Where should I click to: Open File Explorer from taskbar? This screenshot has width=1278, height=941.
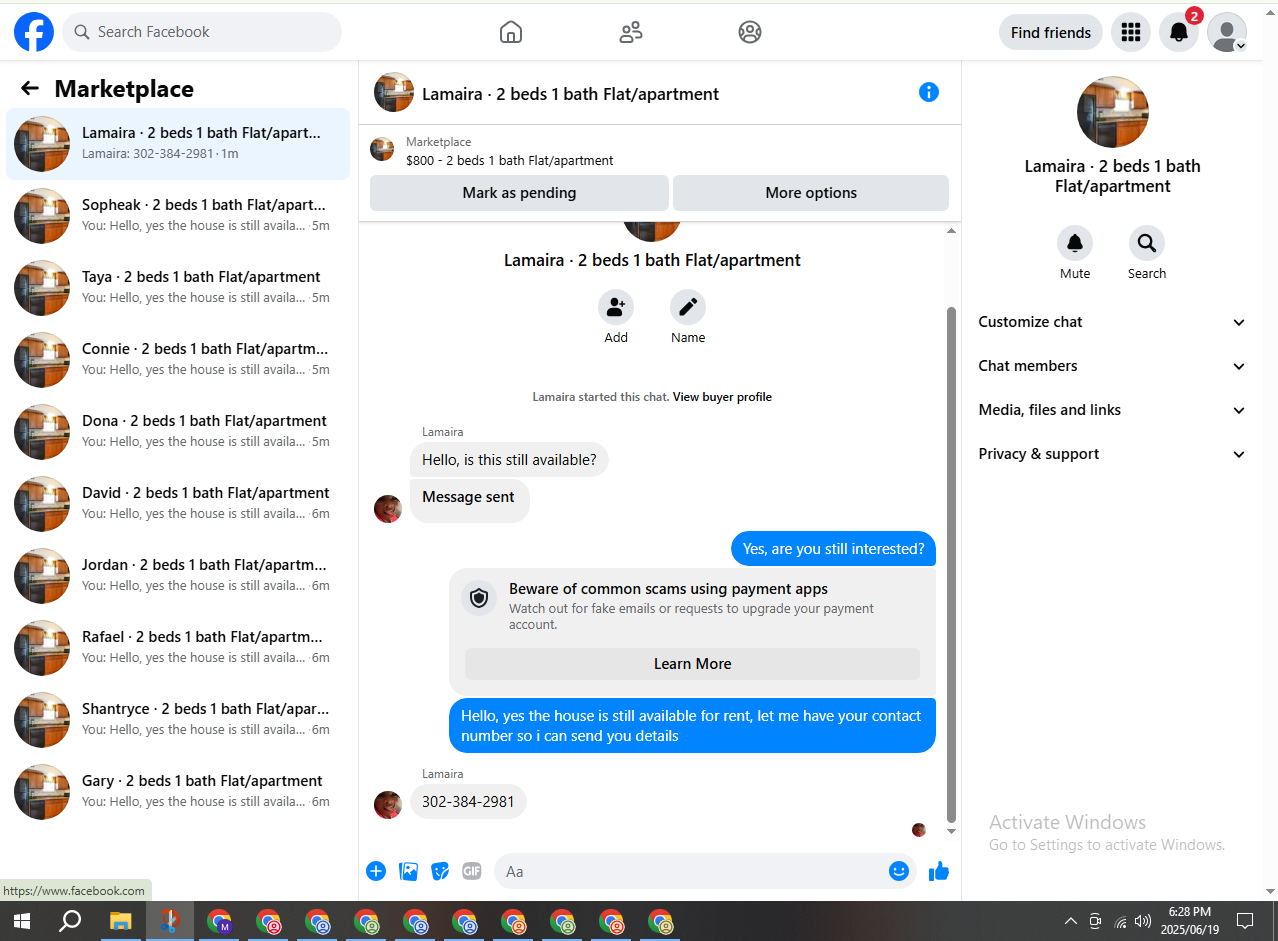(120, 921)
